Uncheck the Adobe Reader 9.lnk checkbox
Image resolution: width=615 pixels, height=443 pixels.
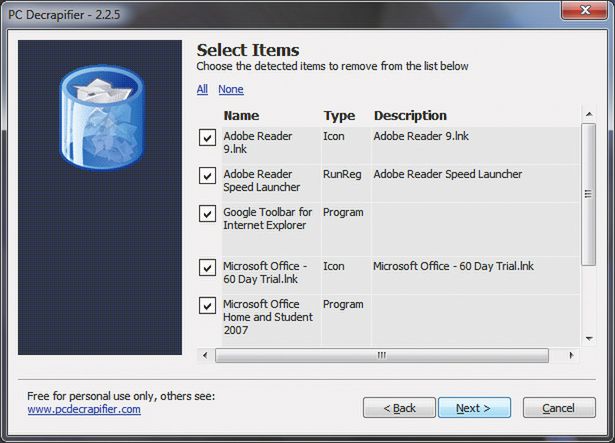[207, 138]
